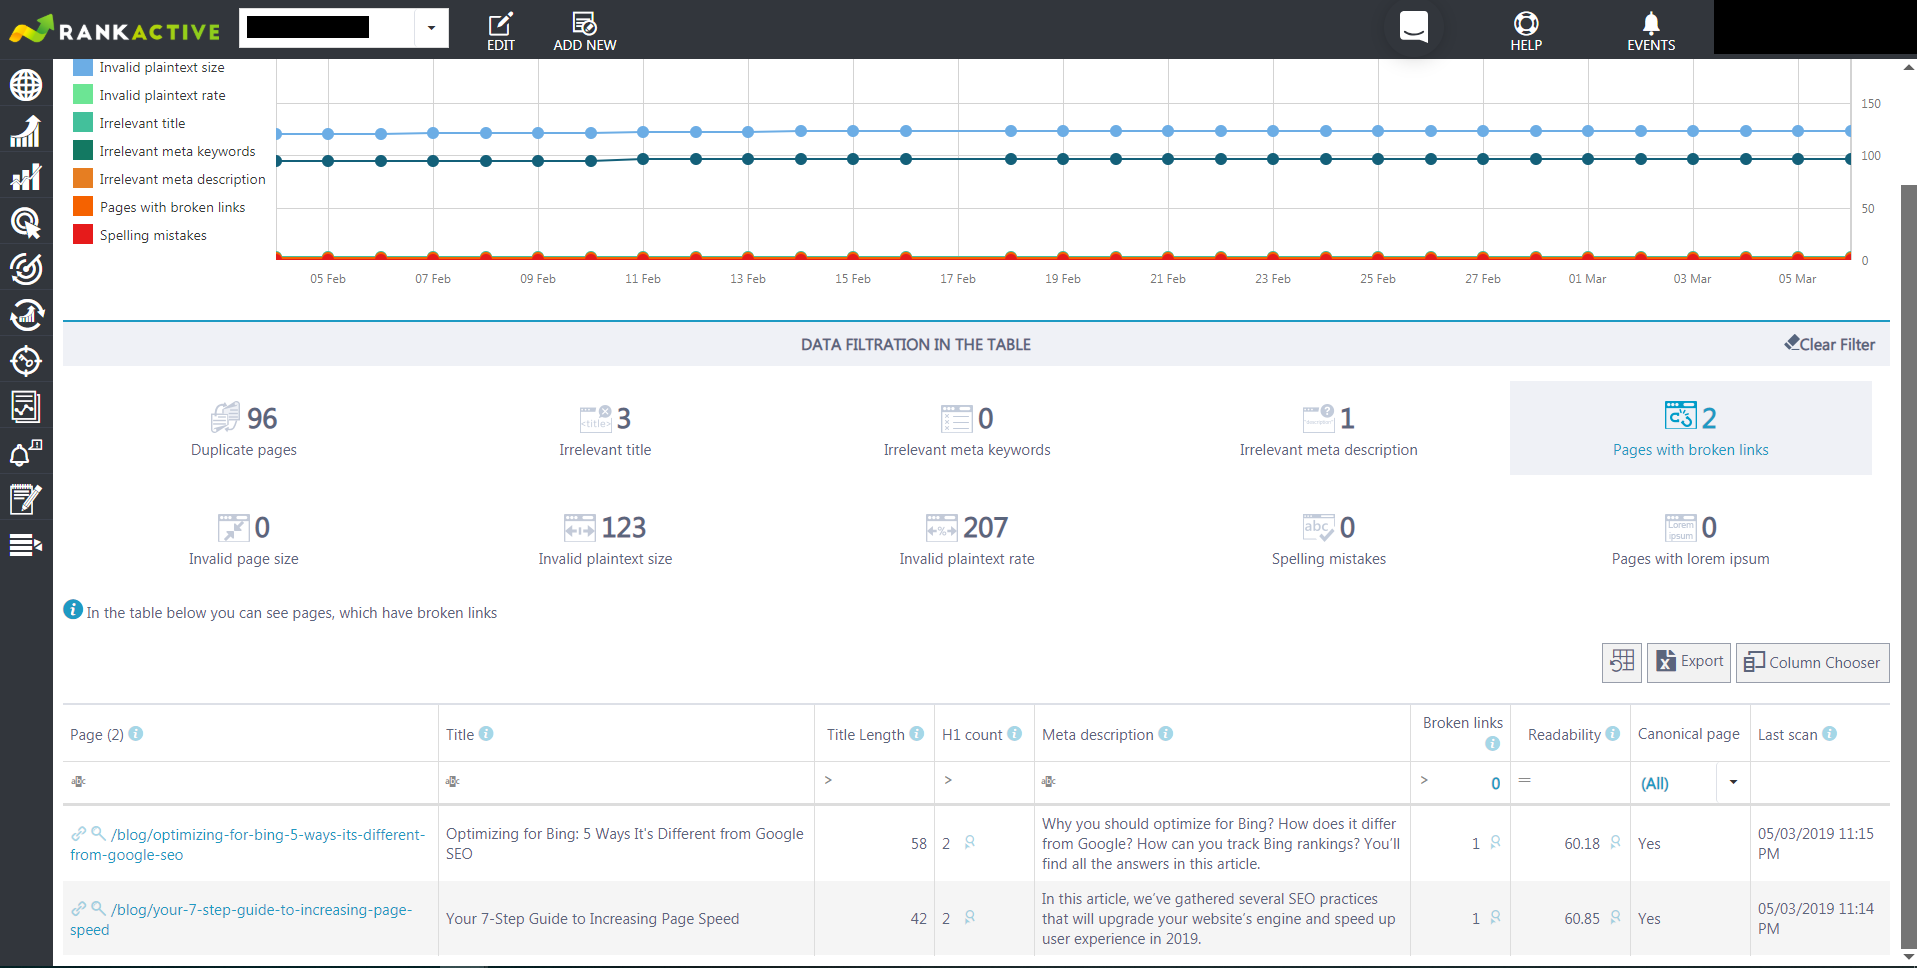Open the link icon for the optimizing-for-bing page
This screenshot has width=1917, height=968.
(x=78, y=833)
